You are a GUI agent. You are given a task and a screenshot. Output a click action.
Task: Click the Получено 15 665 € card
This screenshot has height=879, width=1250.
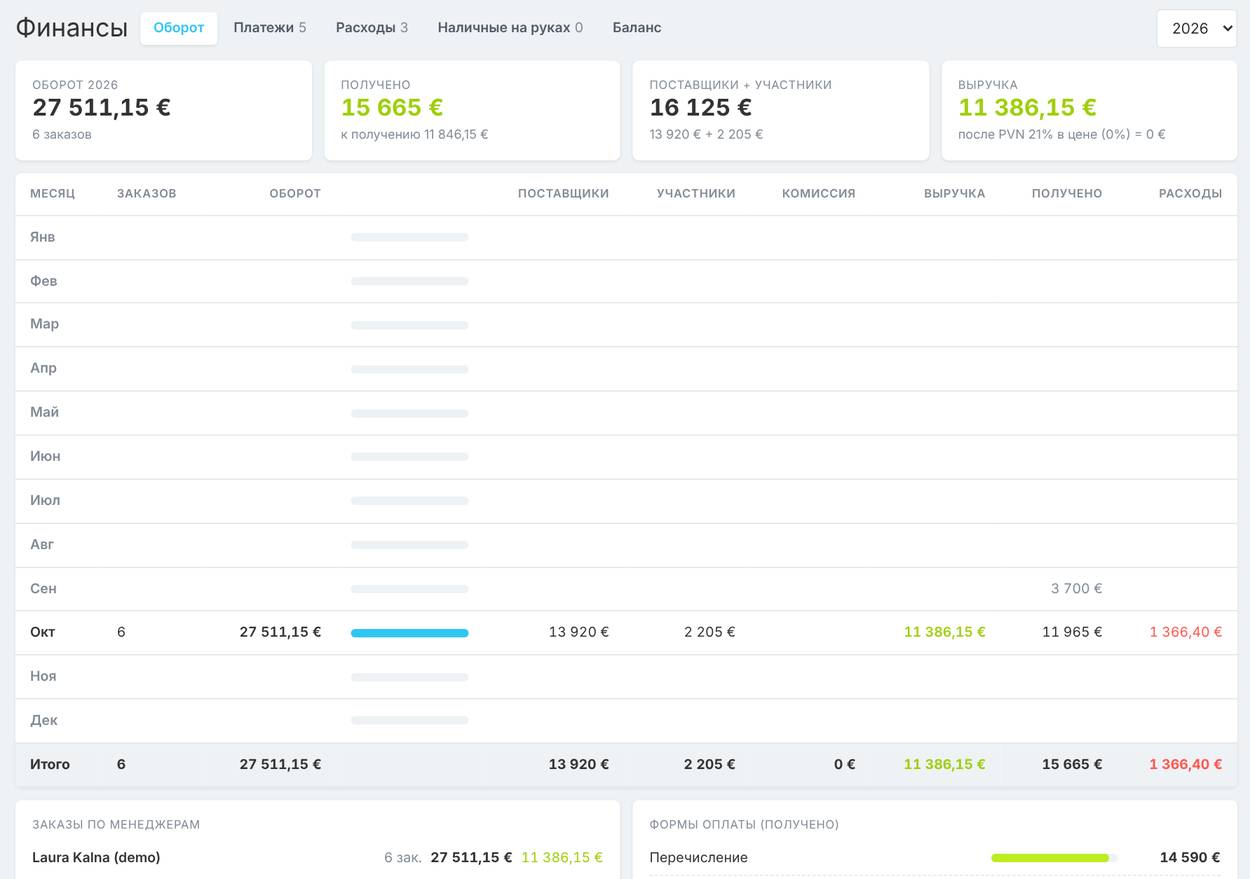[472, 110]
